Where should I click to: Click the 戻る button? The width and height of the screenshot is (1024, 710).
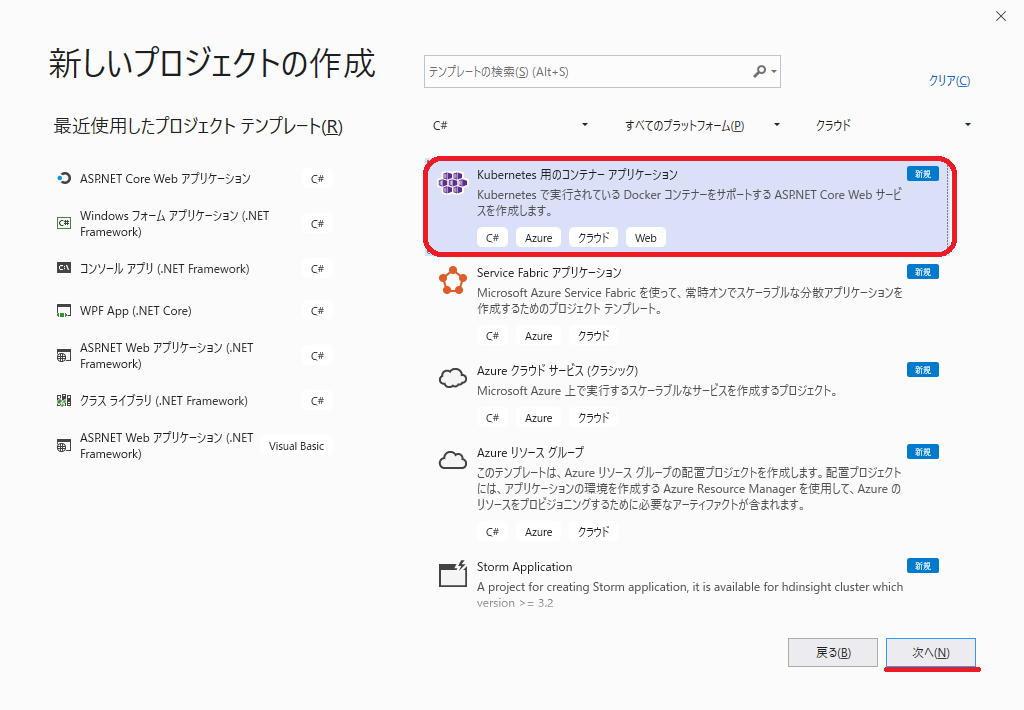coord(832,651)
